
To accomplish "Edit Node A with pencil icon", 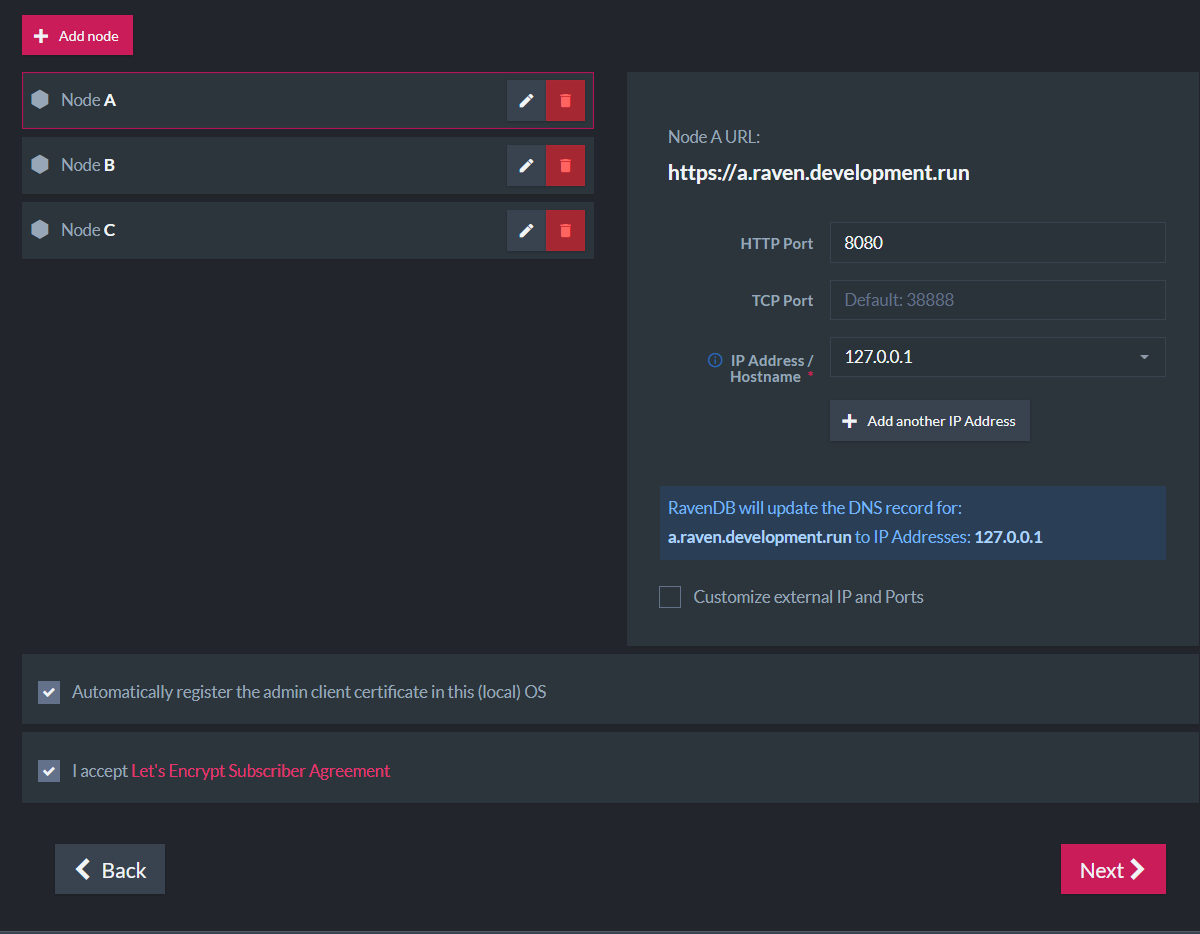I will click(x=526, y=100).
